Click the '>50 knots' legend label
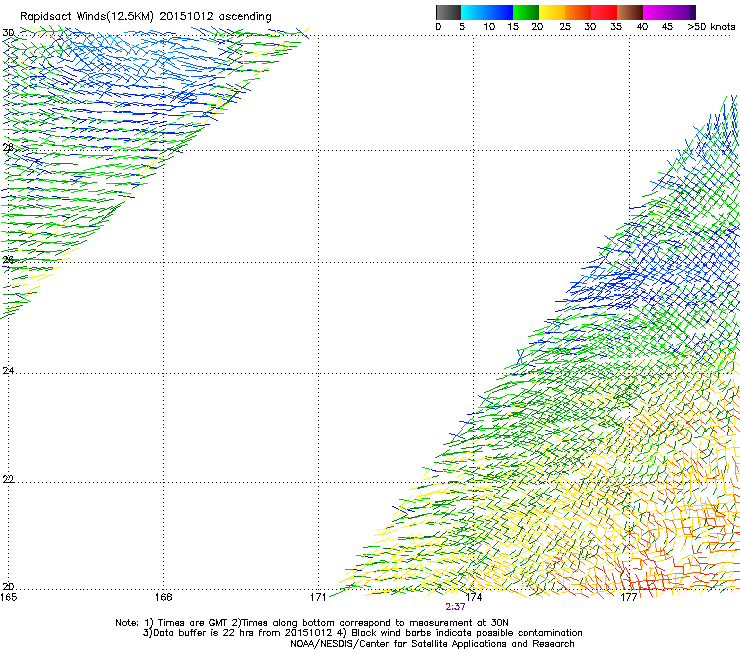740x650 pixels. pyautogui.click(x=711, y=26)
